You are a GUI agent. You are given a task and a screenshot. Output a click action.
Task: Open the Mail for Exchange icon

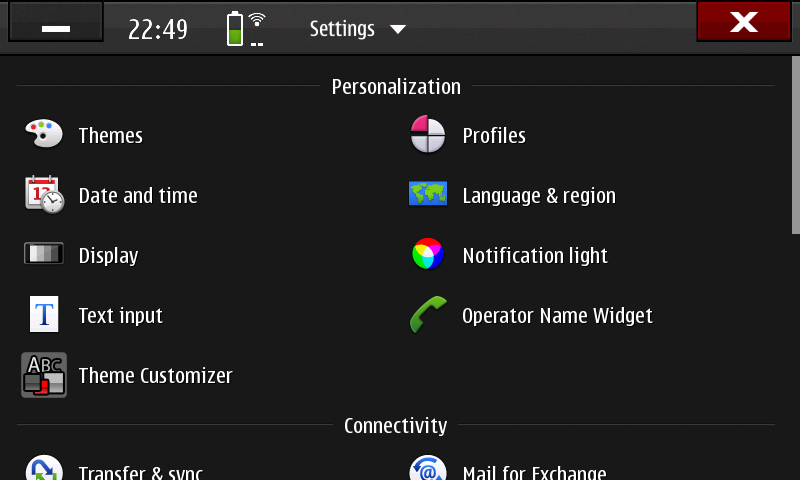pyautogui.click(x=428, y=467)
